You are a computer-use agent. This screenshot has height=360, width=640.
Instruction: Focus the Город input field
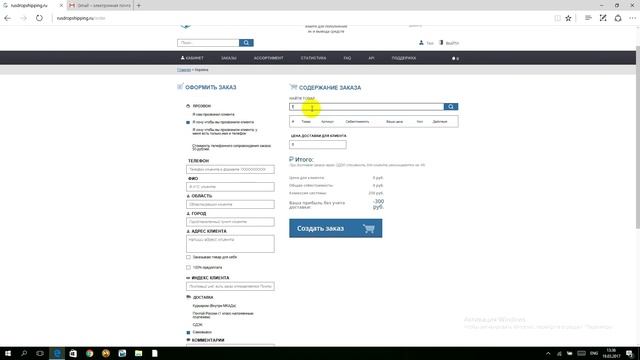[x=230, y=222]
